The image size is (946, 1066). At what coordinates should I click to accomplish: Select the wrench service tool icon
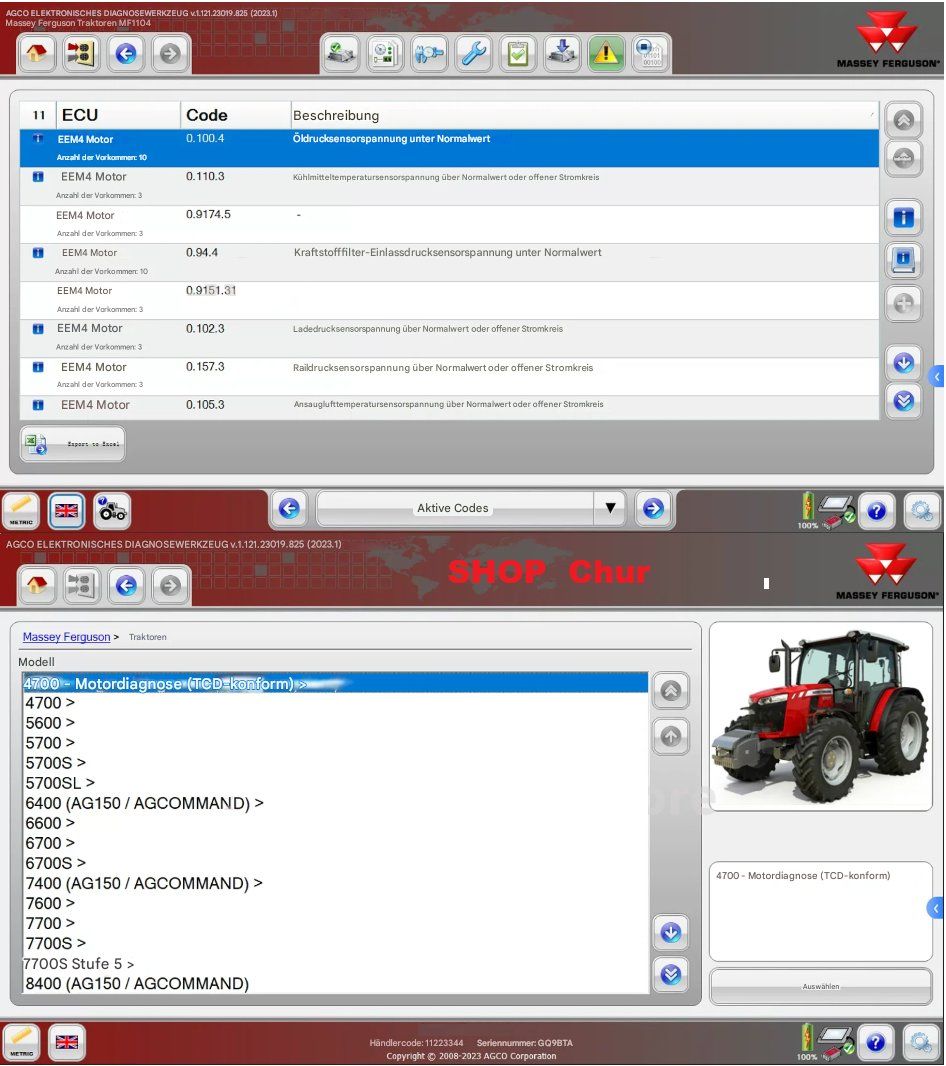(473, 53)
